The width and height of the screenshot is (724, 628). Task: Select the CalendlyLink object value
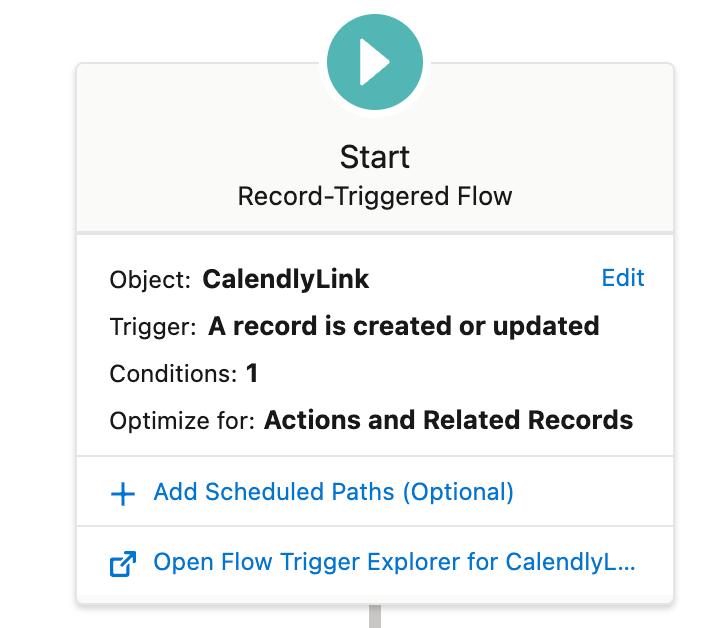pyautogui.click(x=286, y=280)
